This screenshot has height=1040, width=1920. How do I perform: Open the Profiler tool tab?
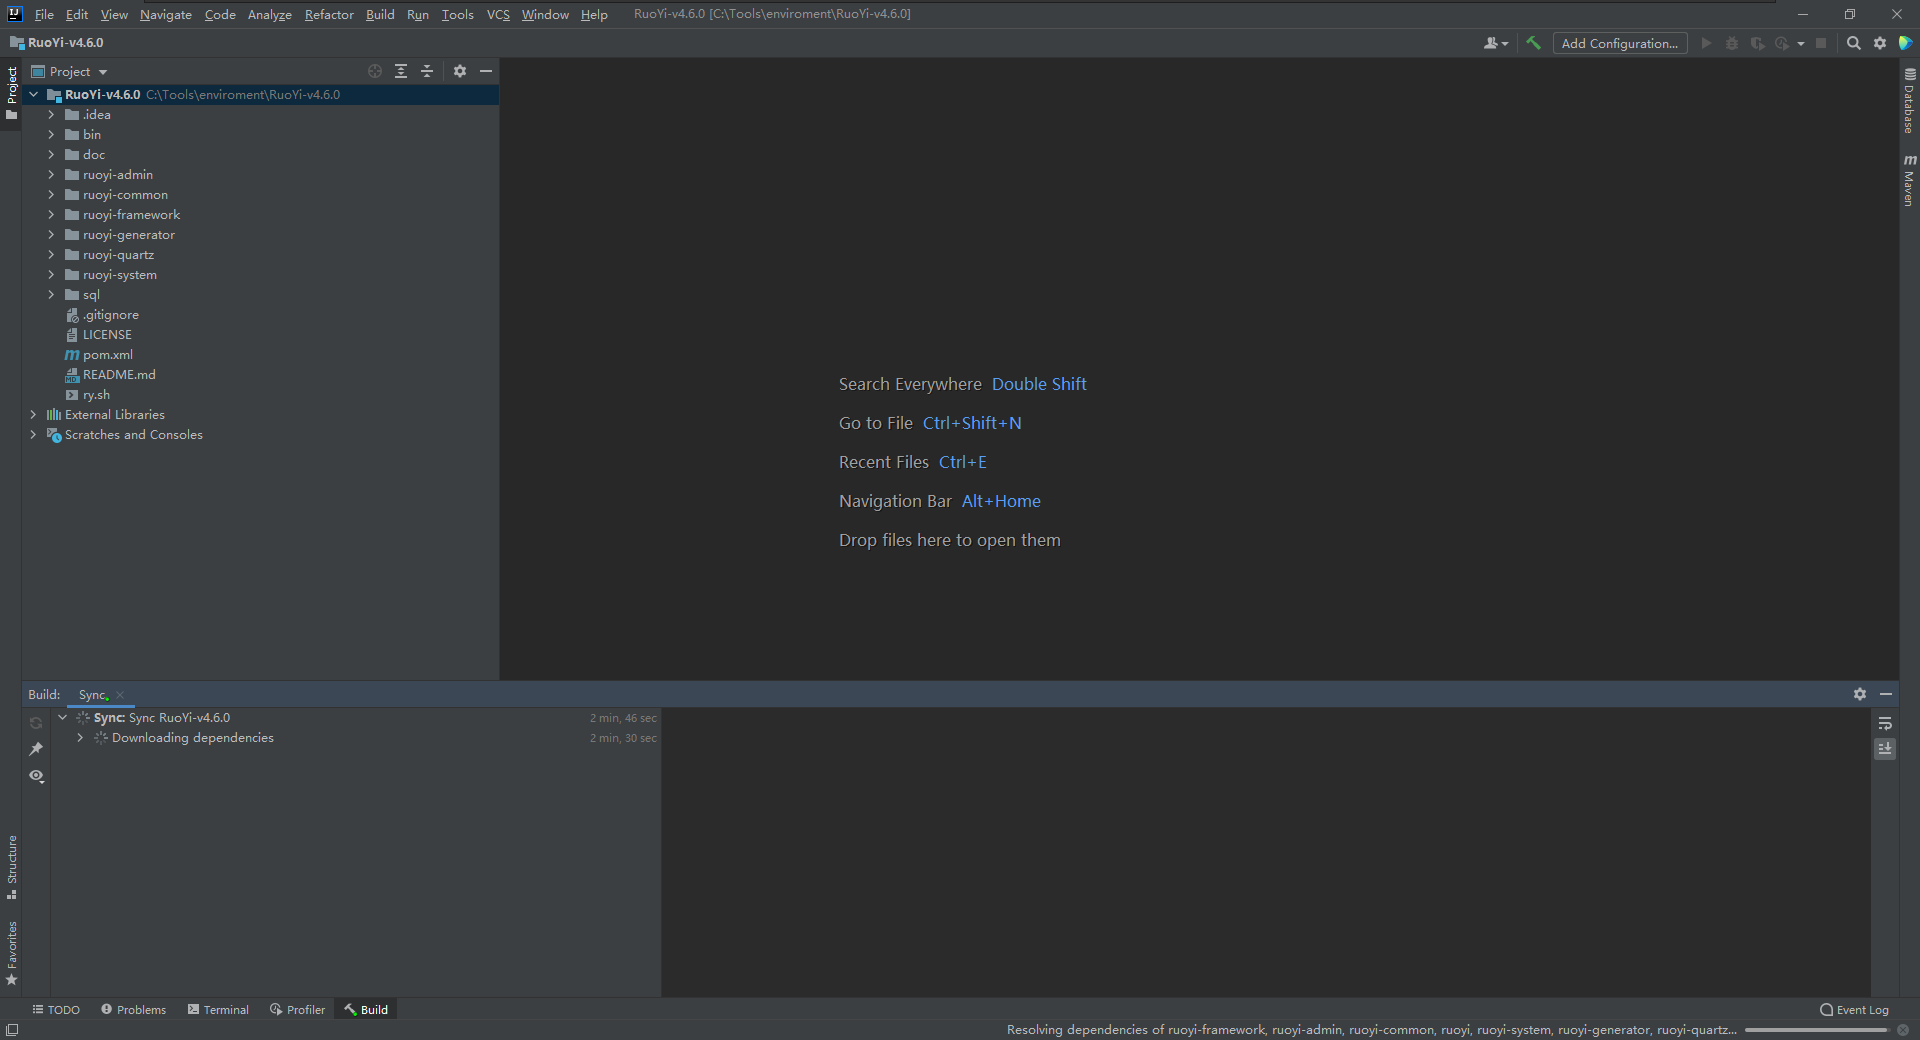point(298,1010)
